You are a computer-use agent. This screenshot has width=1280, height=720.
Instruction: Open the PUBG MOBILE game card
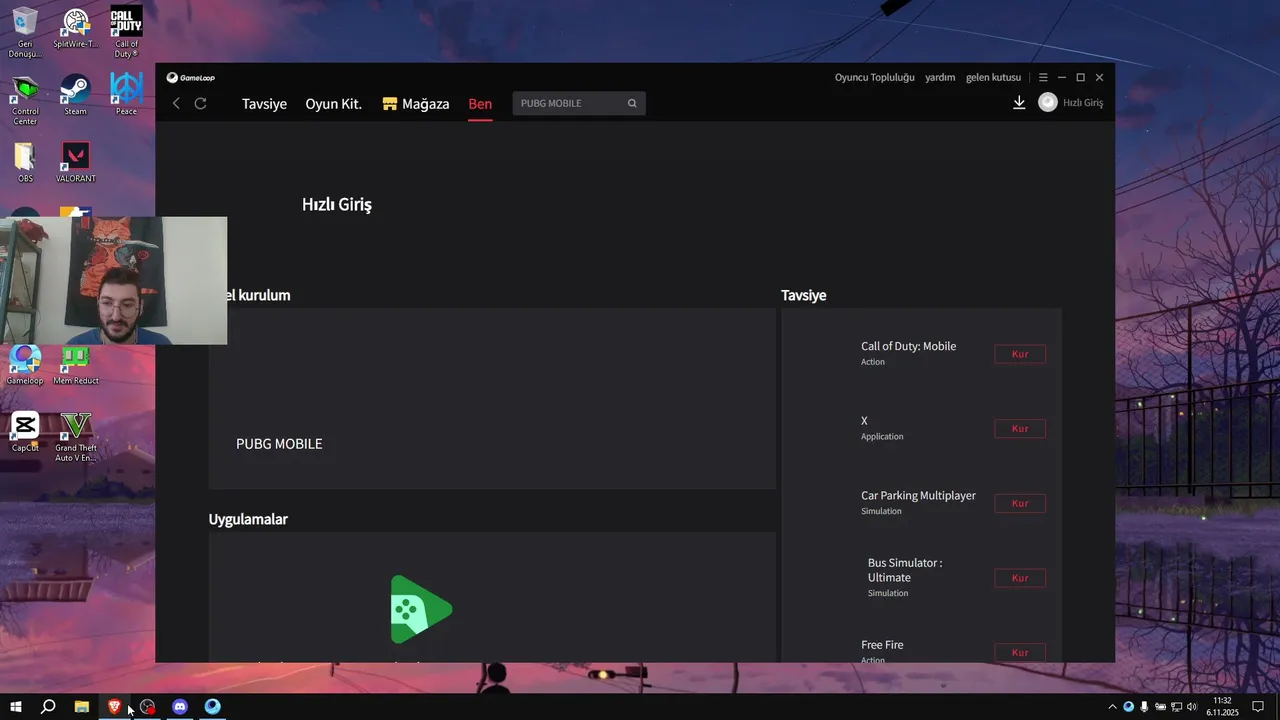[x=492, y=399]
